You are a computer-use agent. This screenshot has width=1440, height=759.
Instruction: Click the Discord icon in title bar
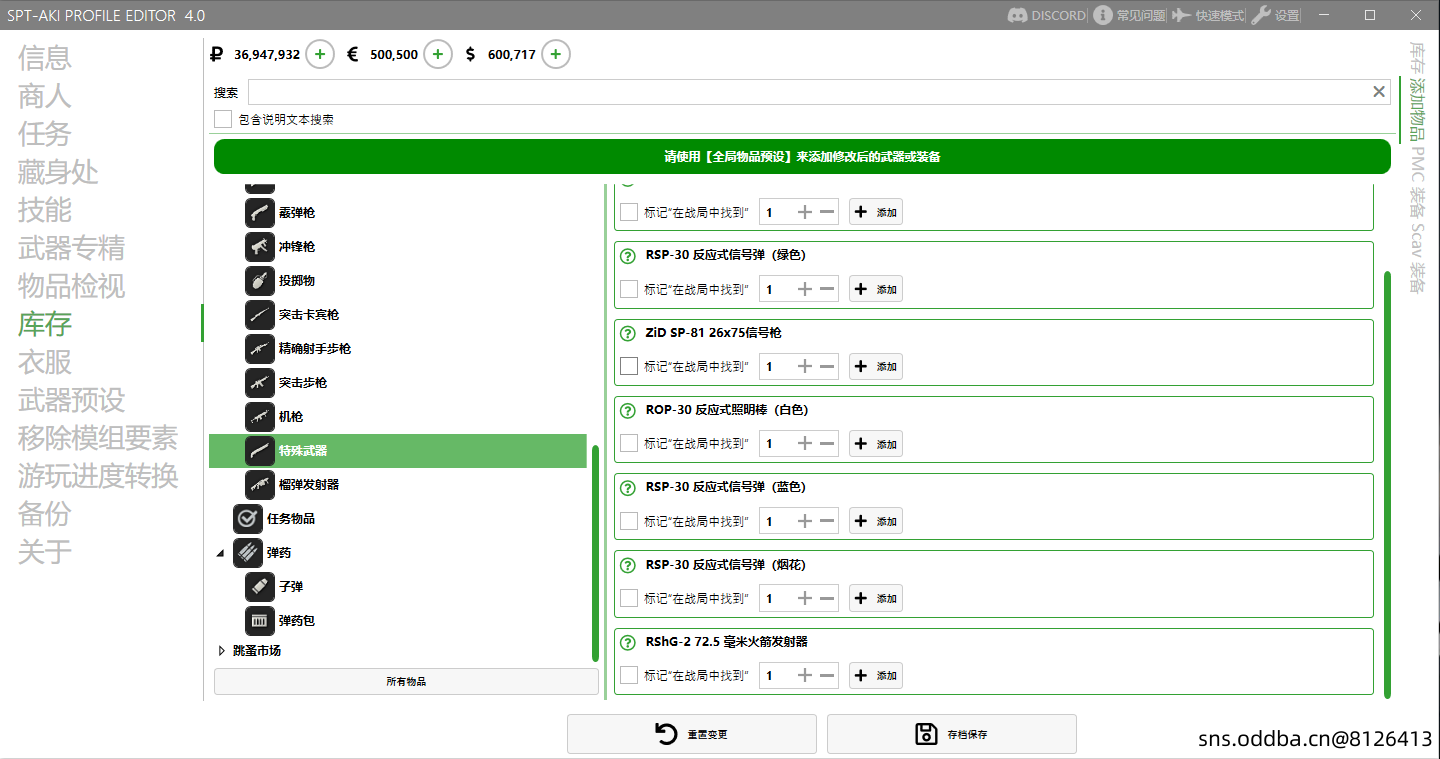[1017, 15]
